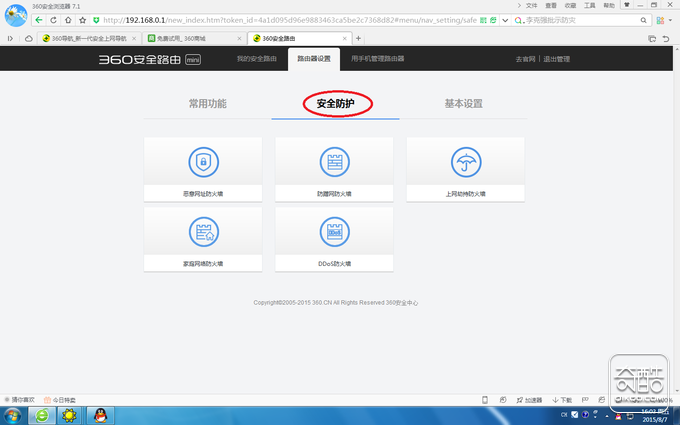Screen dimensions: 680x425
Task: Click the 360 browser user avatar icon
Action: tap(16, 15)
